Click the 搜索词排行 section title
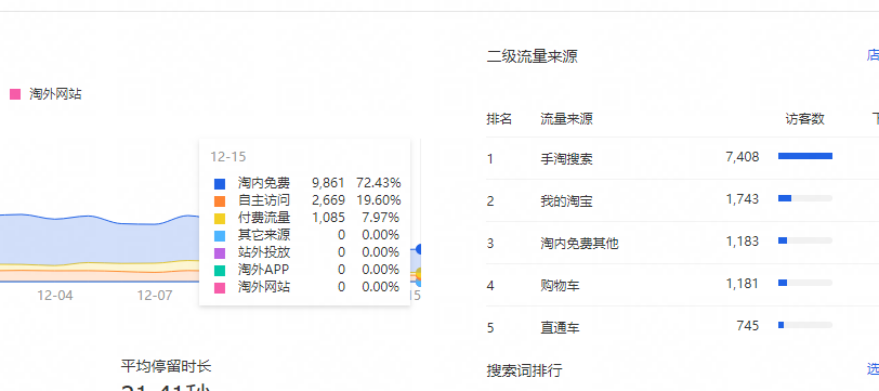The height and width of the screenshot is (391, 879). [524, 370]
